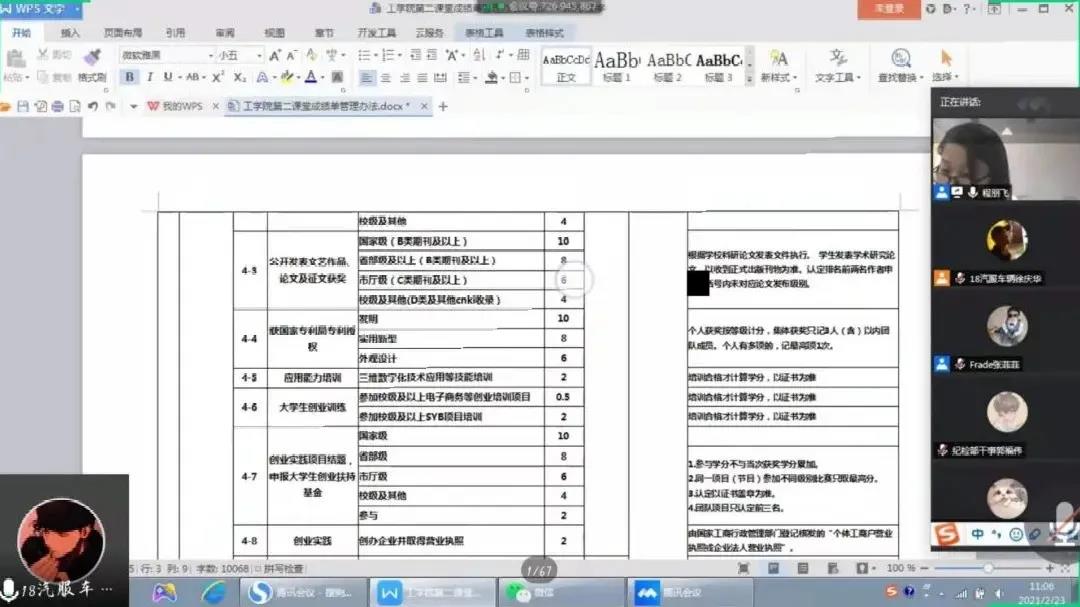Expand the font name dropdown (微软雅黑)
Viewport: 1080px width, 607px height.
pyautogui.click(x=210, y=55)
